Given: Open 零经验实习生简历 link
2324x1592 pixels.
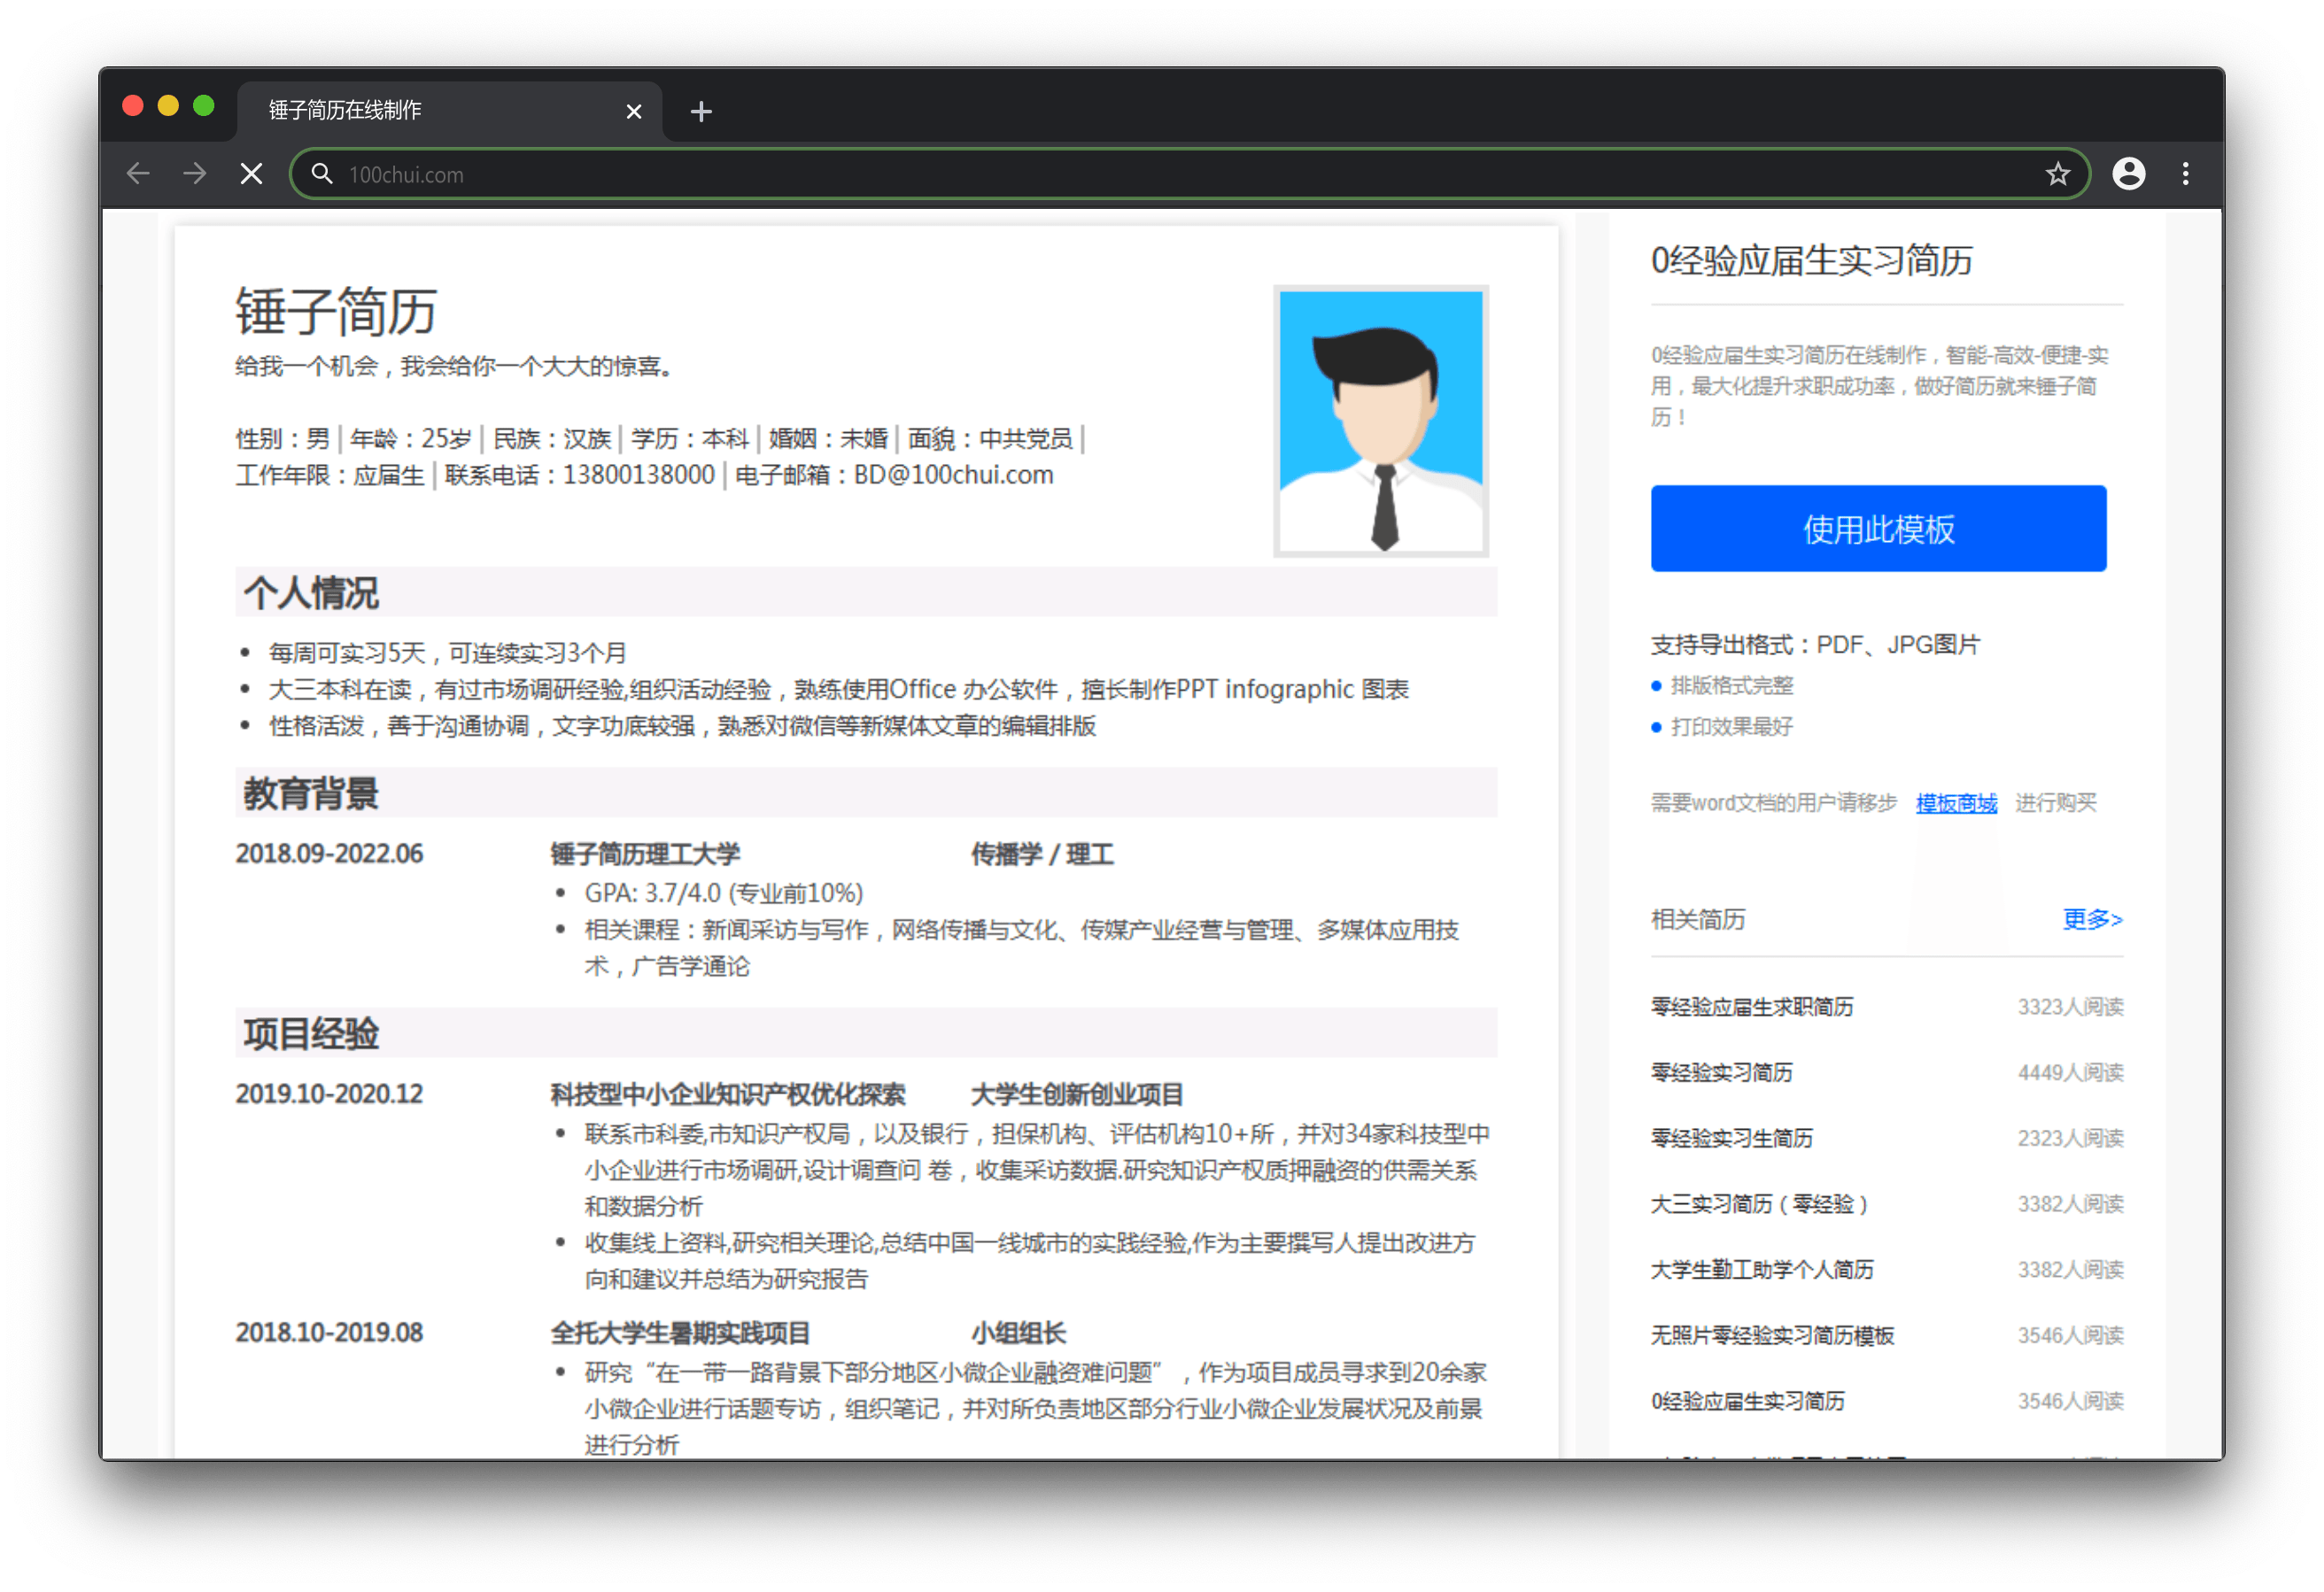Looking at the screenshot, I should pos(1731,1138).
